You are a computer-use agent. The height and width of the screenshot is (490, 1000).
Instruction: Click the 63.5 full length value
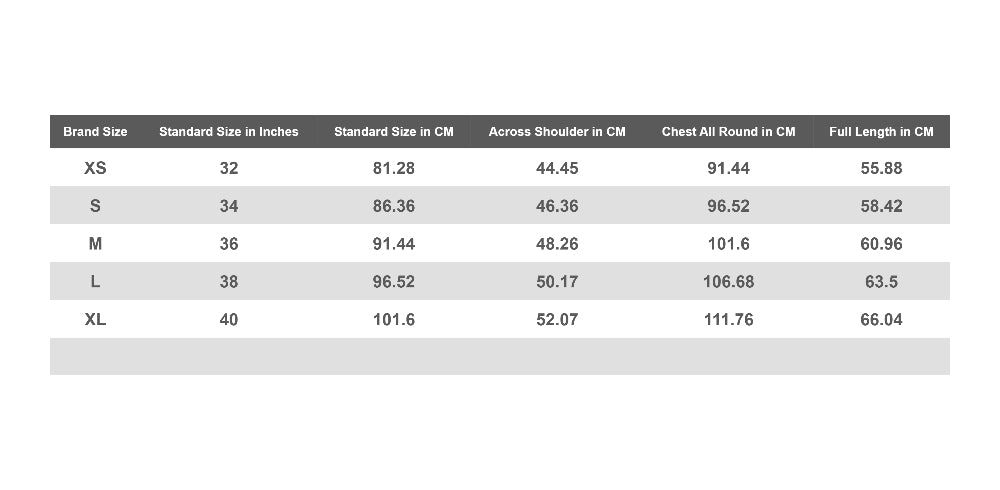point(881,281)
